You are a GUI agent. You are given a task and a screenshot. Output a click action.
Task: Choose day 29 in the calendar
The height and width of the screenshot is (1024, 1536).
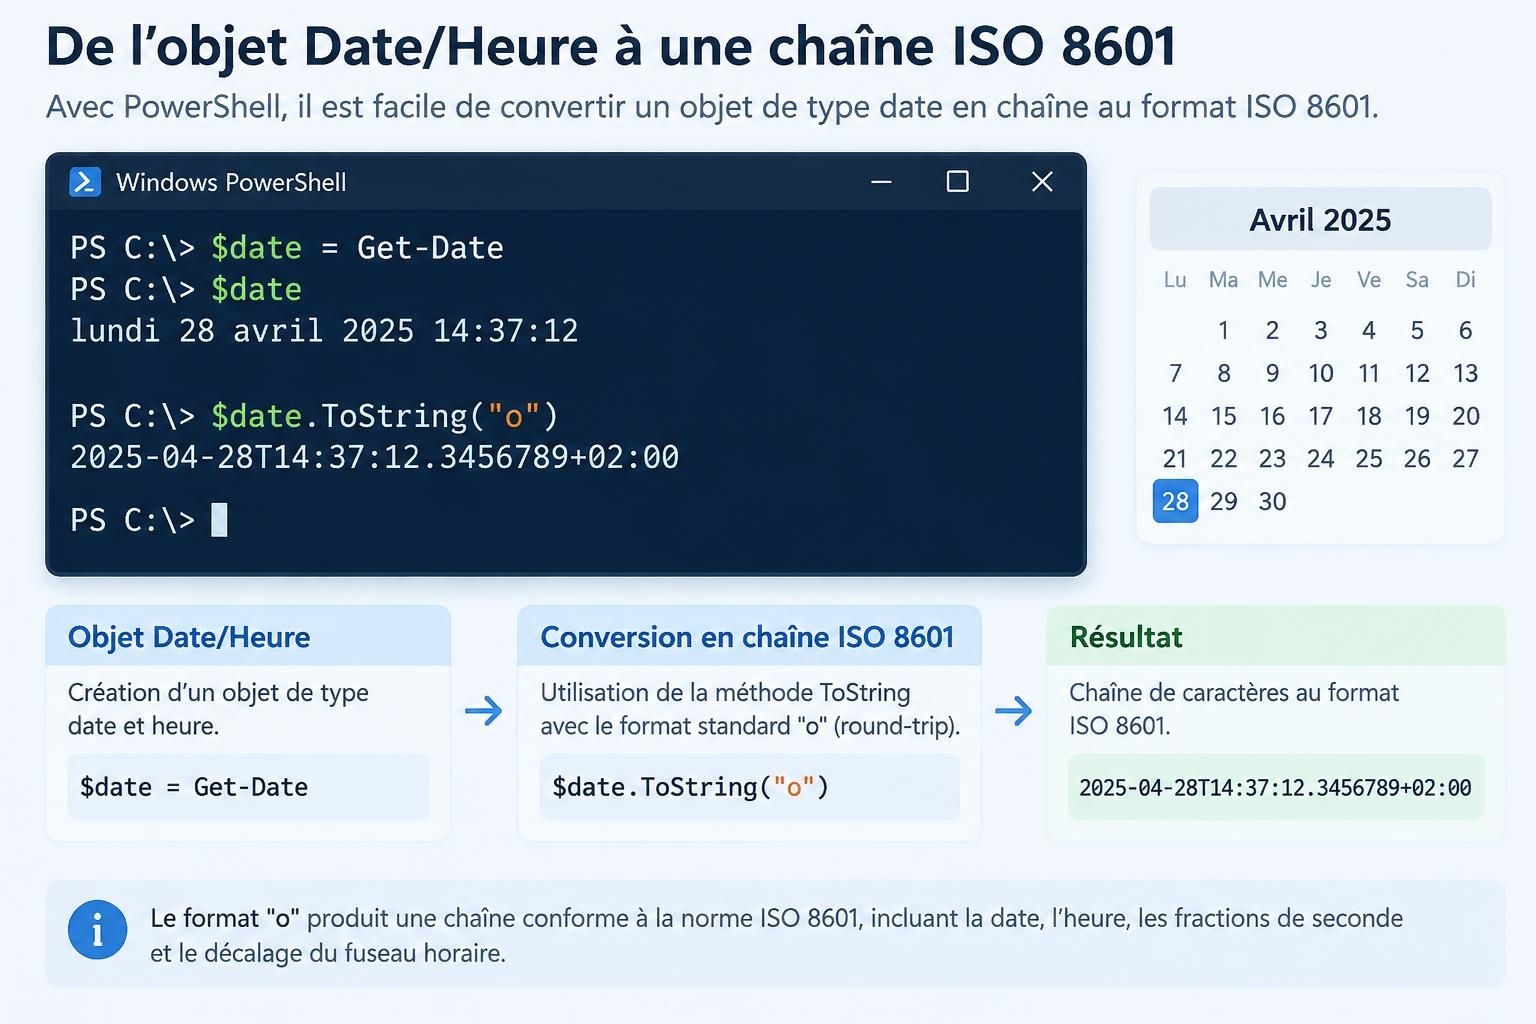click(x=1223, y=501)
